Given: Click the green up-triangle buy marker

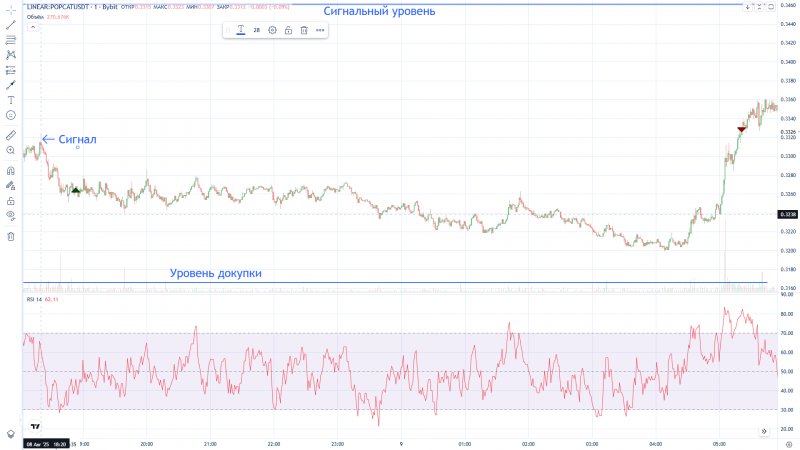Looking at the screenshot, I should coord(76,190).
